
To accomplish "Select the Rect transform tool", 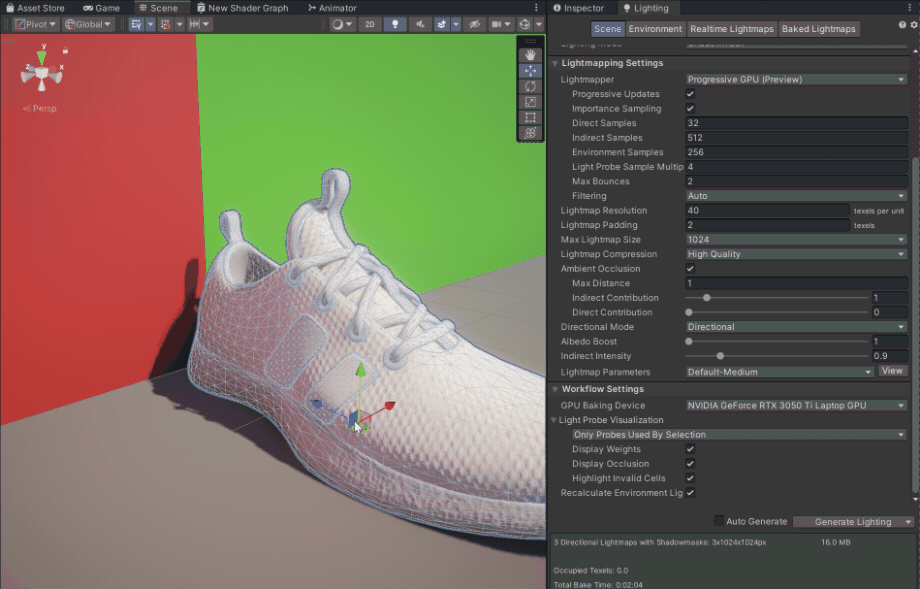I will click(531, 117).
